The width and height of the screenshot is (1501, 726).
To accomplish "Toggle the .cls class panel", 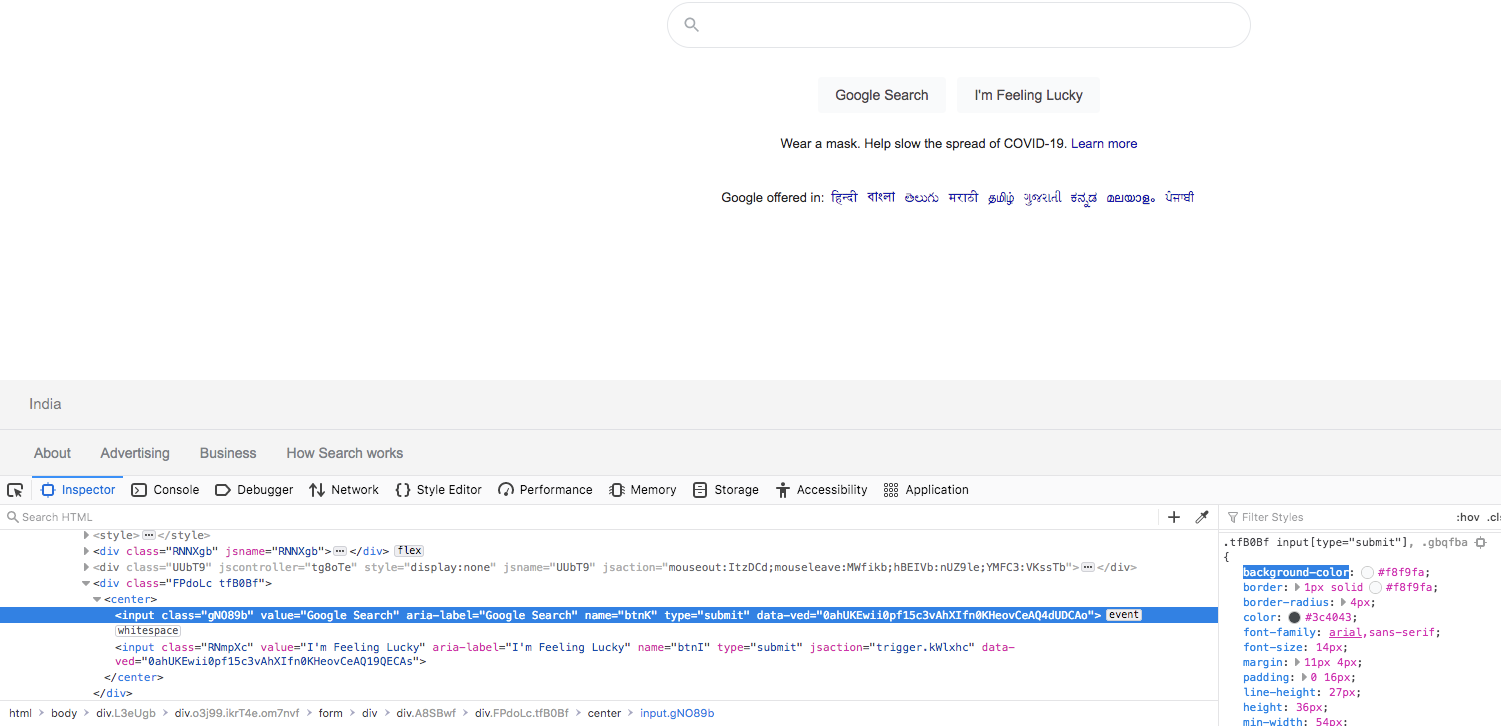I will click(x=1494, y=517).
